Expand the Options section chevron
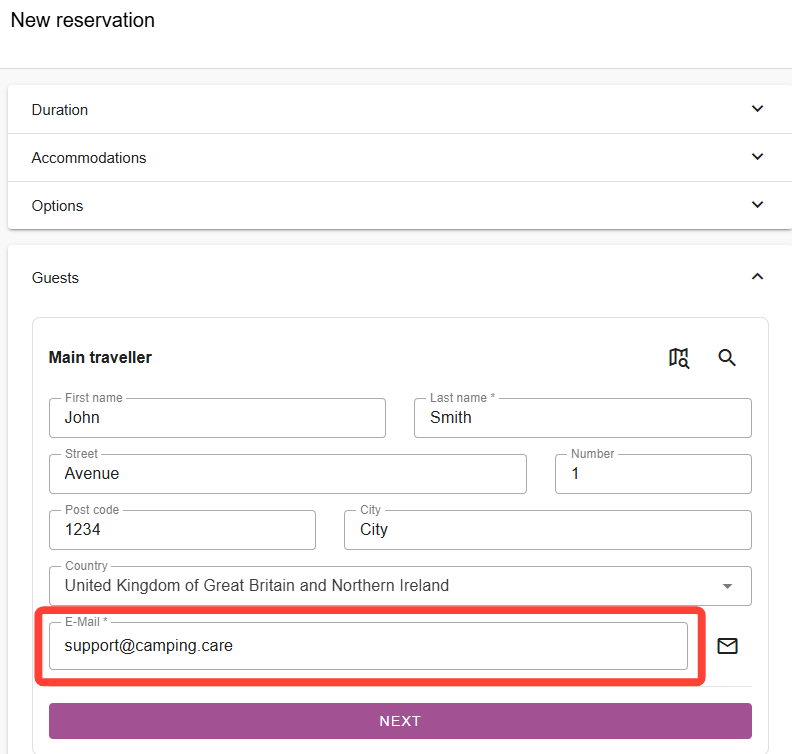The image size is (792, 754). coord(757,205)
